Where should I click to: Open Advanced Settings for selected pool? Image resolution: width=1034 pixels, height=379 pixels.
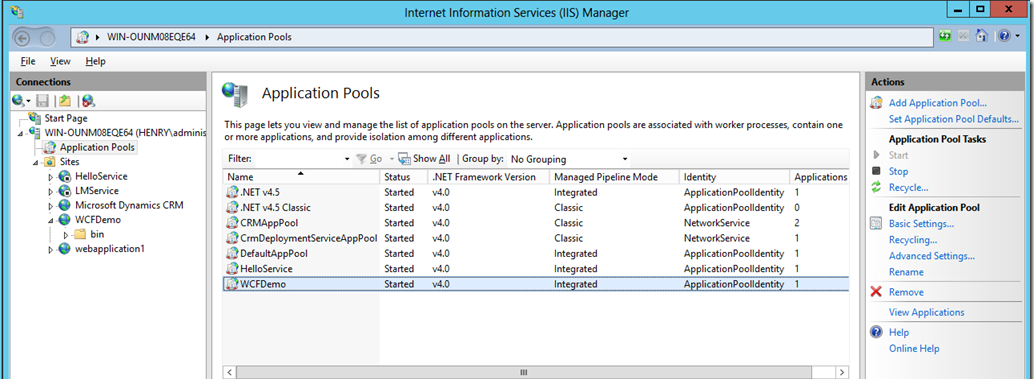pos(932,256)
